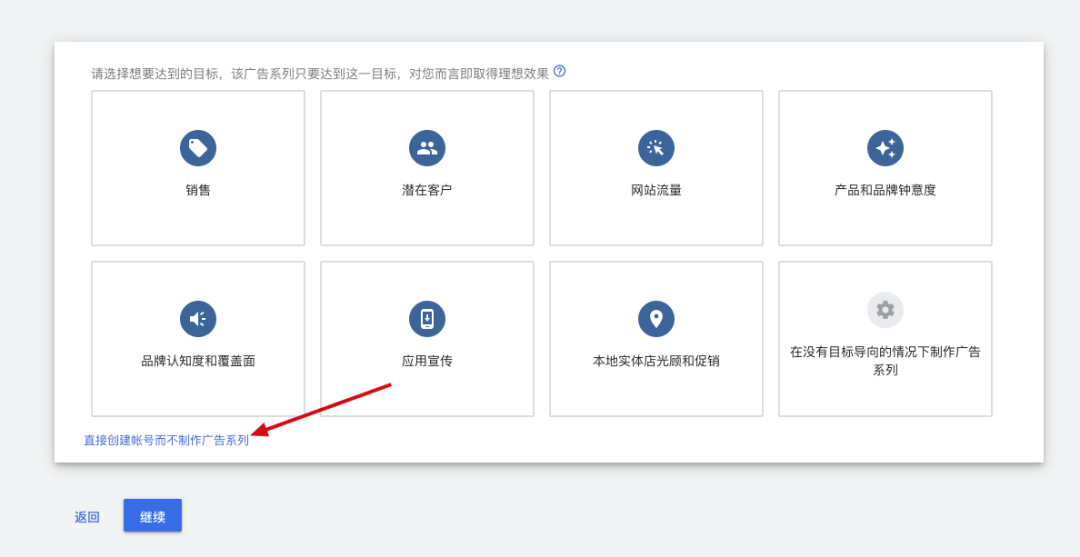
Task: Select the 销售 goal label
Action: (x=198, y=190)
